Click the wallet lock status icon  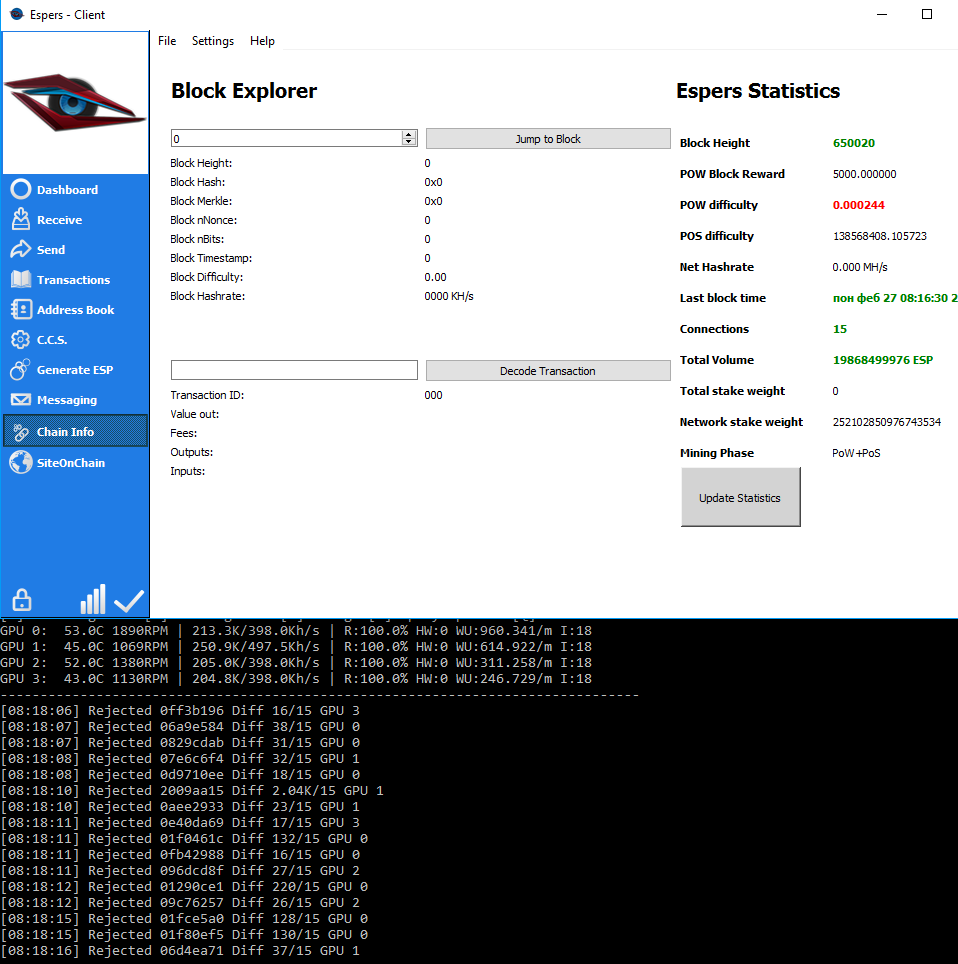point(22,600)
